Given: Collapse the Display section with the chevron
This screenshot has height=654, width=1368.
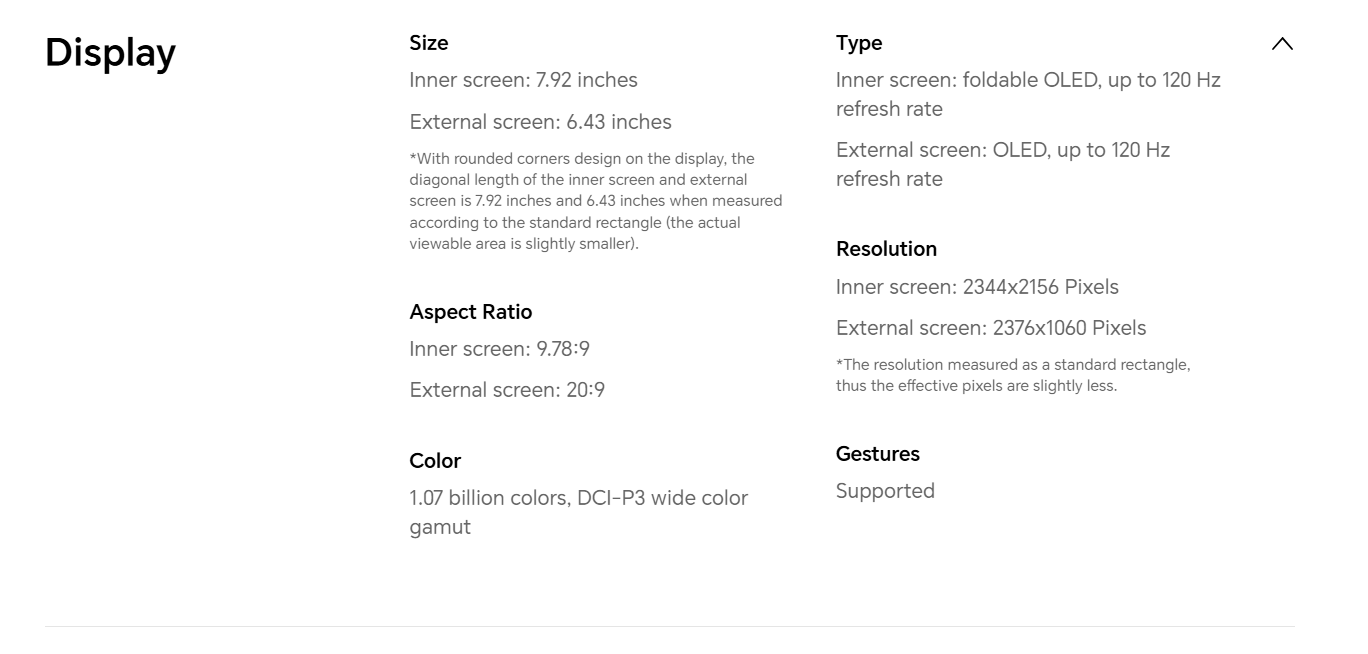Looking at the screenshot, I should point(1281,44).
